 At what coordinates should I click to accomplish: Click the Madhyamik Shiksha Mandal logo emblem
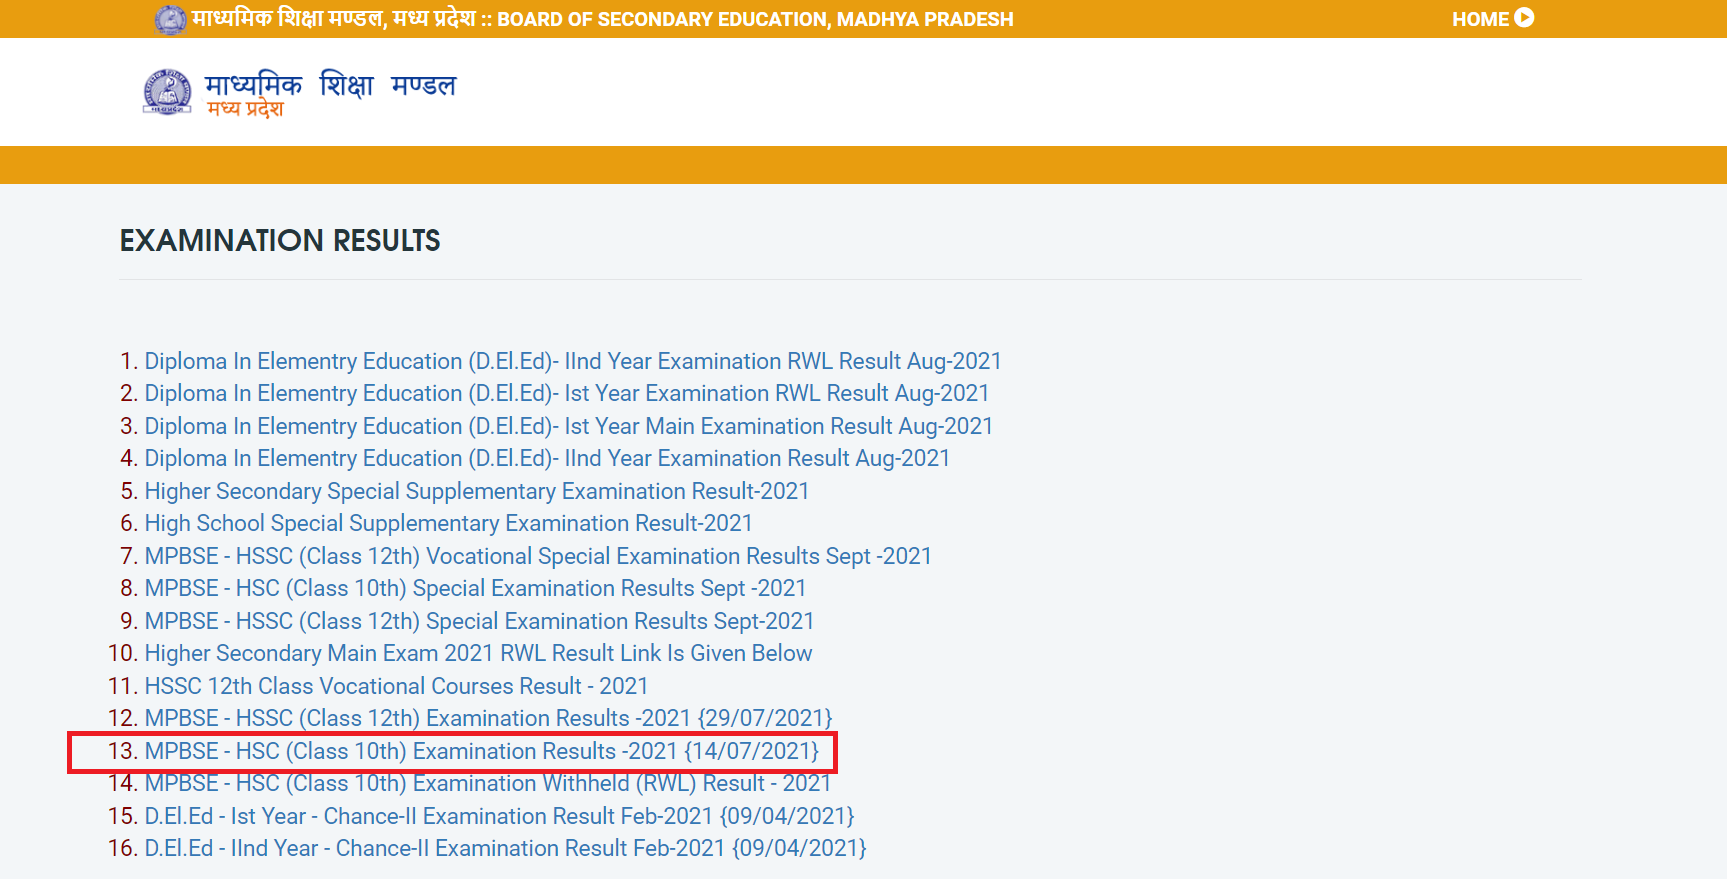tap(167, 92)
